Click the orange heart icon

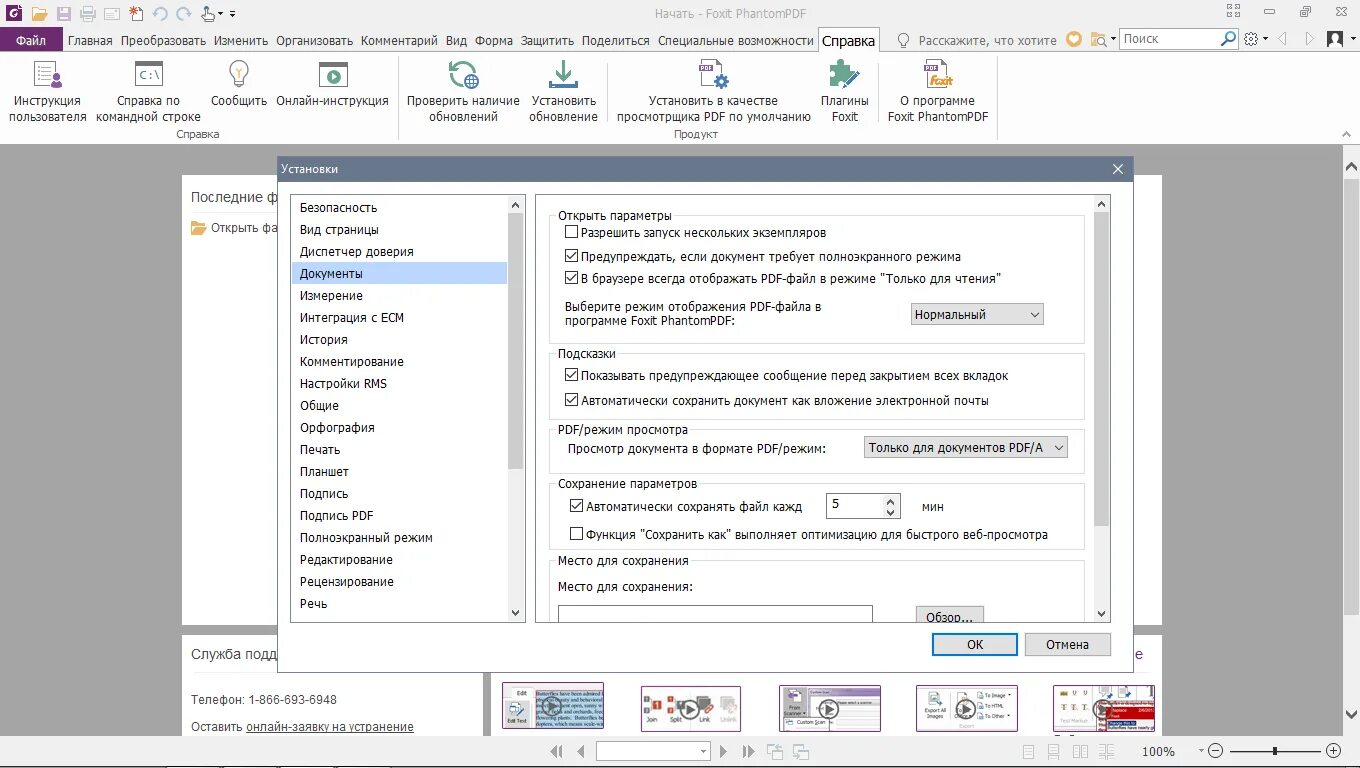pos(1074,39)
